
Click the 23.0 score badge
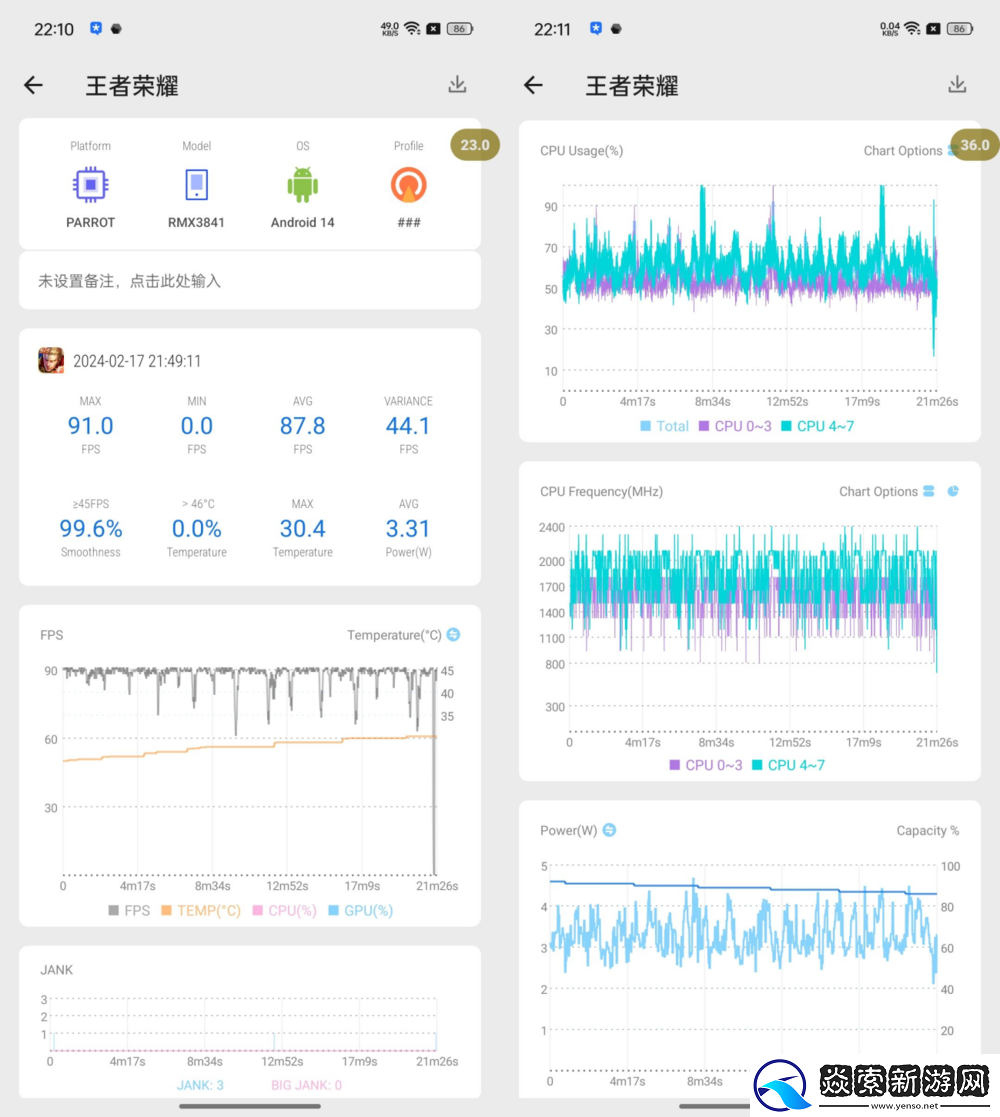coord(474,144)
